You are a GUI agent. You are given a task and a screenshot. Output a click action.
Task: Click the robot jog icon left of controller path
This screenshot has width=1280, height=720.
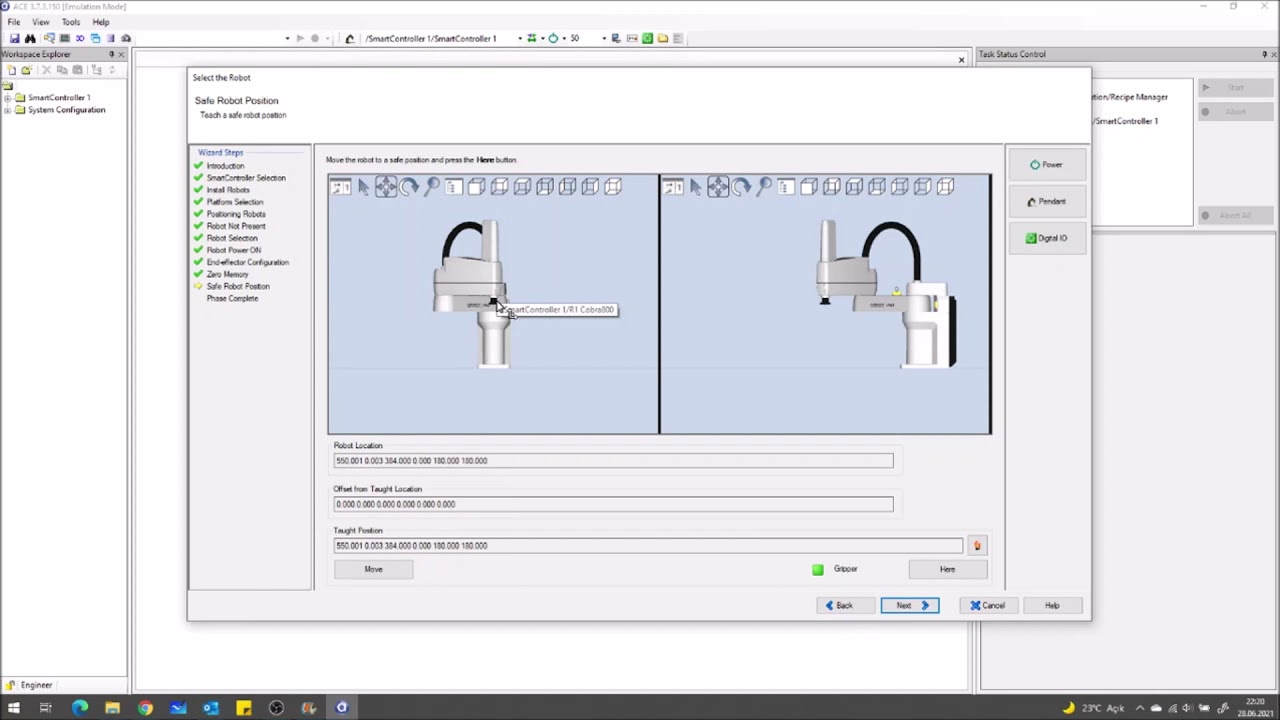[349, 38]
